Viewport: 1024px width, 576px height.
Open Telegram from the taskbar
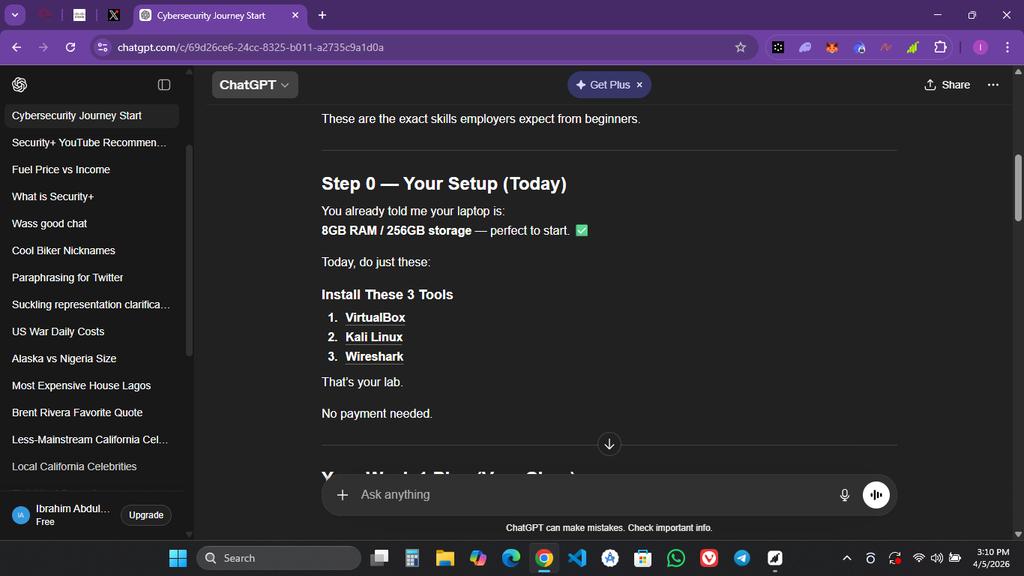click(x=742, y=558)
